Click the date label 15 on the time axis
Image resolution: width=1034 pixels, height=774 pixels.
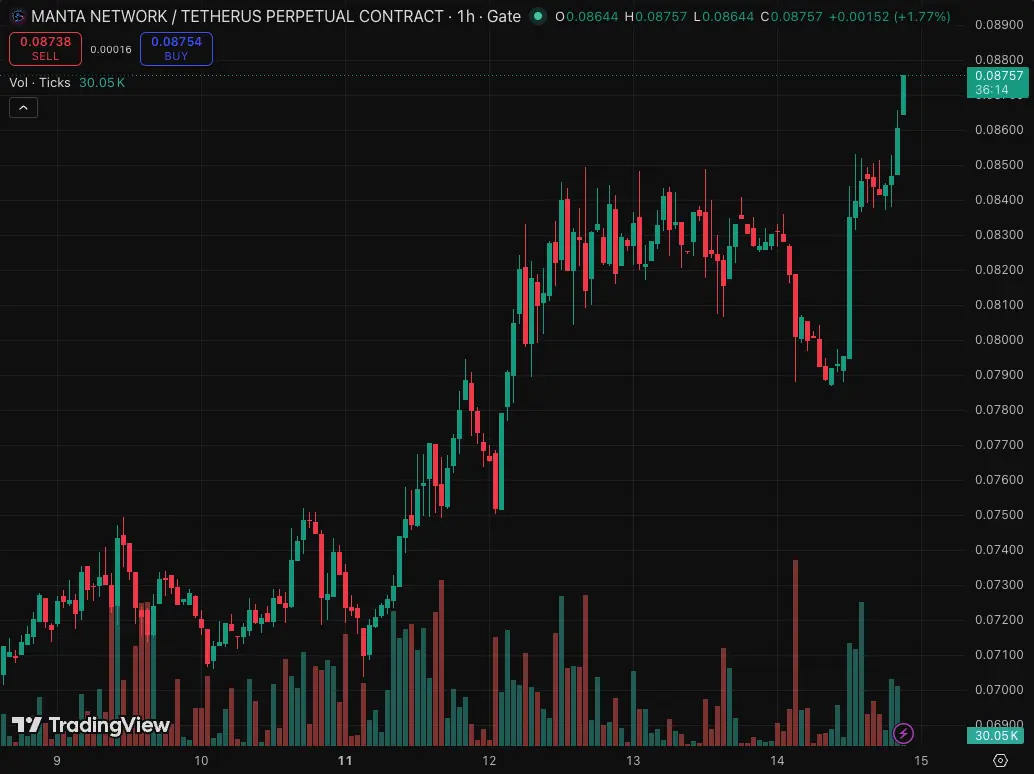coord(921,761)
